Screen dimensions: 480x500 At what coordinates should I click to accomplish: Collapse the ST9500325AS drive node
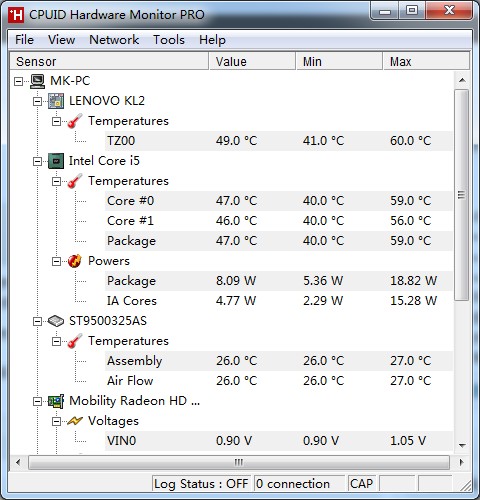(x=38, y=321)
